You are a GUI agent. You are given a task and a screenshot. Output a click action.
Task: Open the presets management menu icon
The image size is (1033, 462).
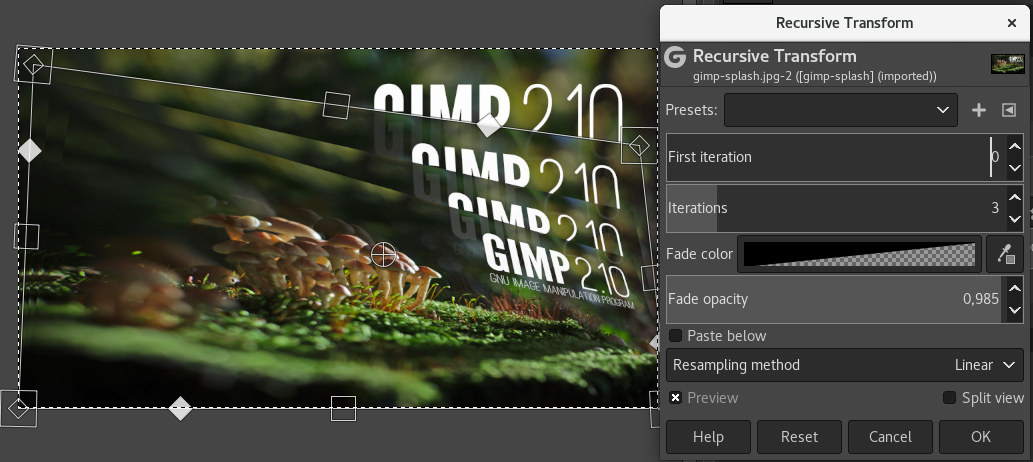[x=1009, y=110]
